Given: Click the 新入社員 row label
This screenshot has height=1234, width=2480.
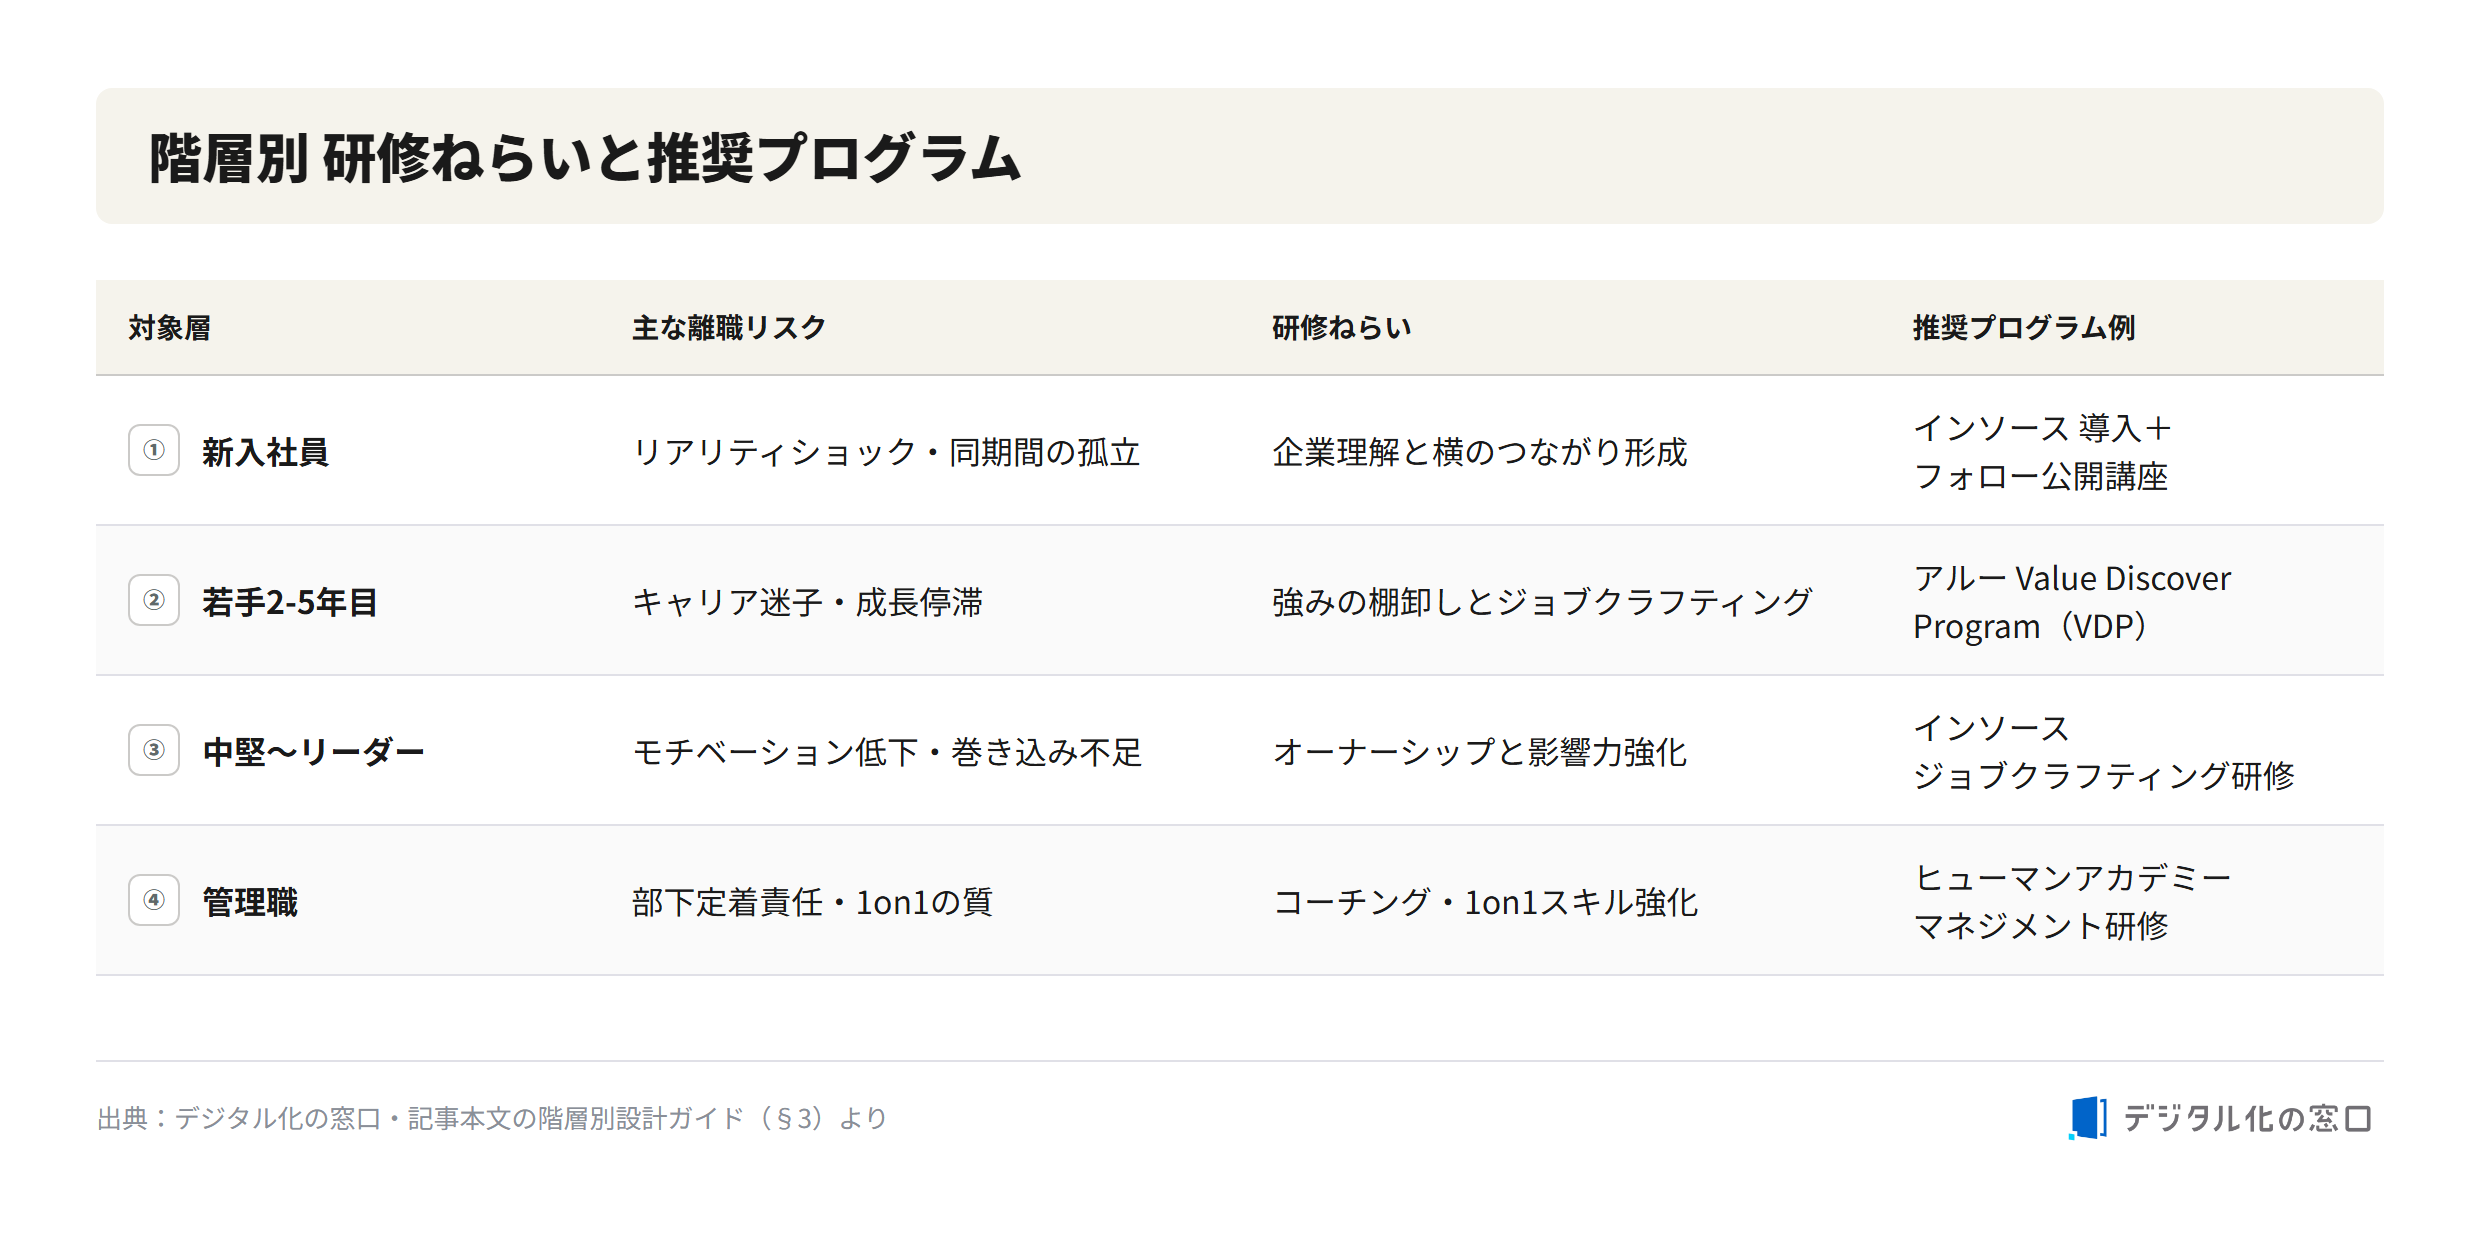Looking at the screenshot, I should click(265, 452).
